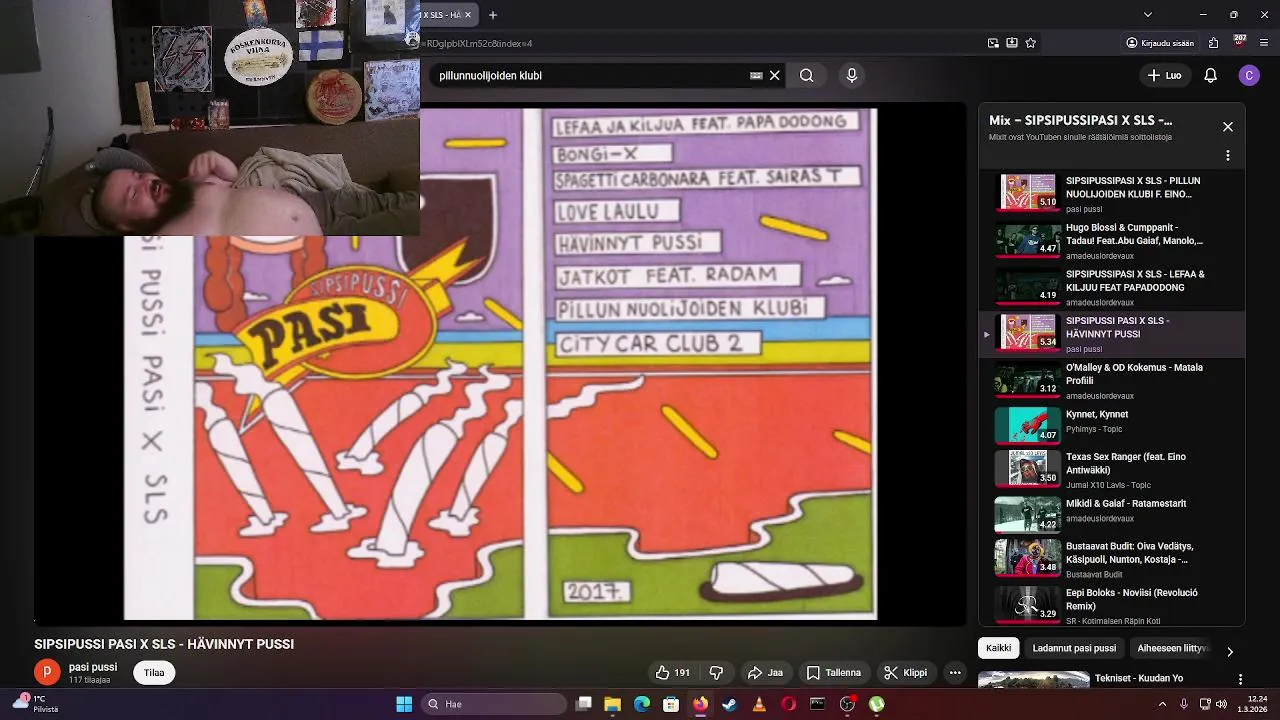
Task: Open VLC media player from taskbar
Action: [759, 704]
